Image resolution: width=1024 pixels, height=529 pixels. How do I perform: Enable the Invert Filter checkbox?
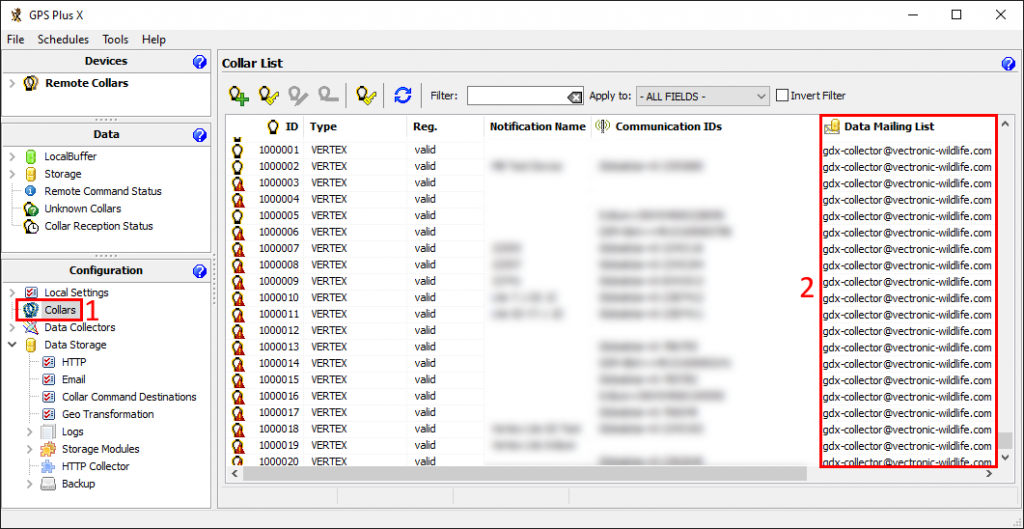[x=782, y=96]
